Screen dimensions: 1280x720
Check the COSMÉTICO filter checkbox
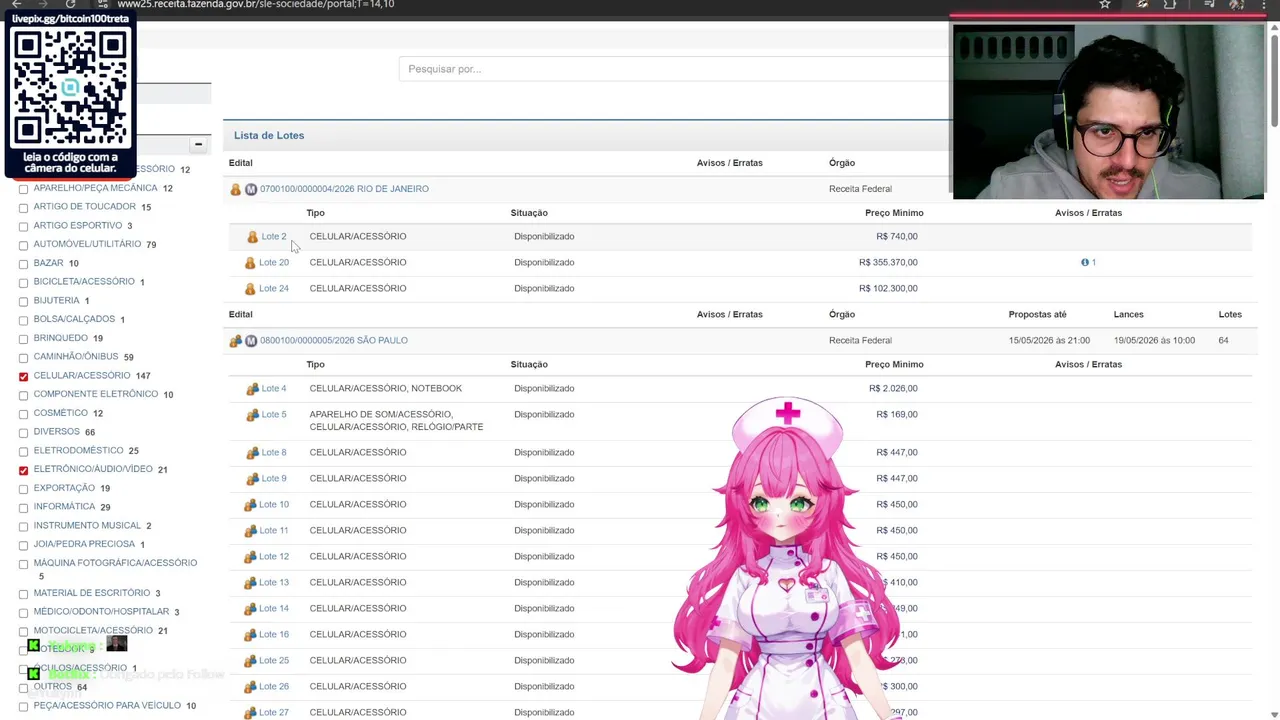click(x=23, y=414)
